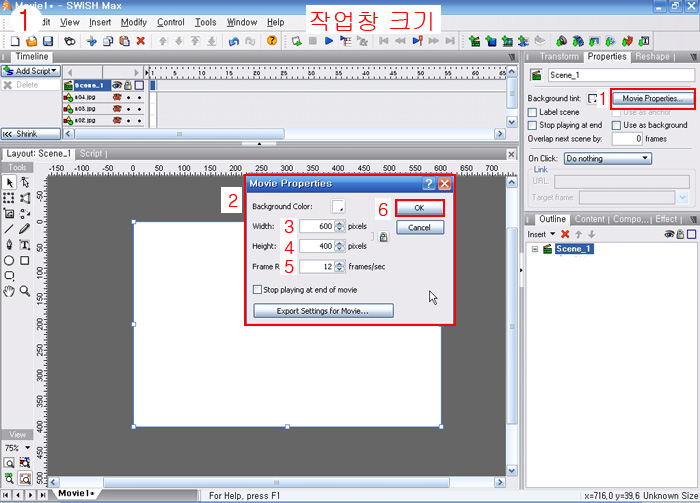Click the Movie Properties button
The width and height of the screenshot is (700, 503).
(x=652, y=99)
